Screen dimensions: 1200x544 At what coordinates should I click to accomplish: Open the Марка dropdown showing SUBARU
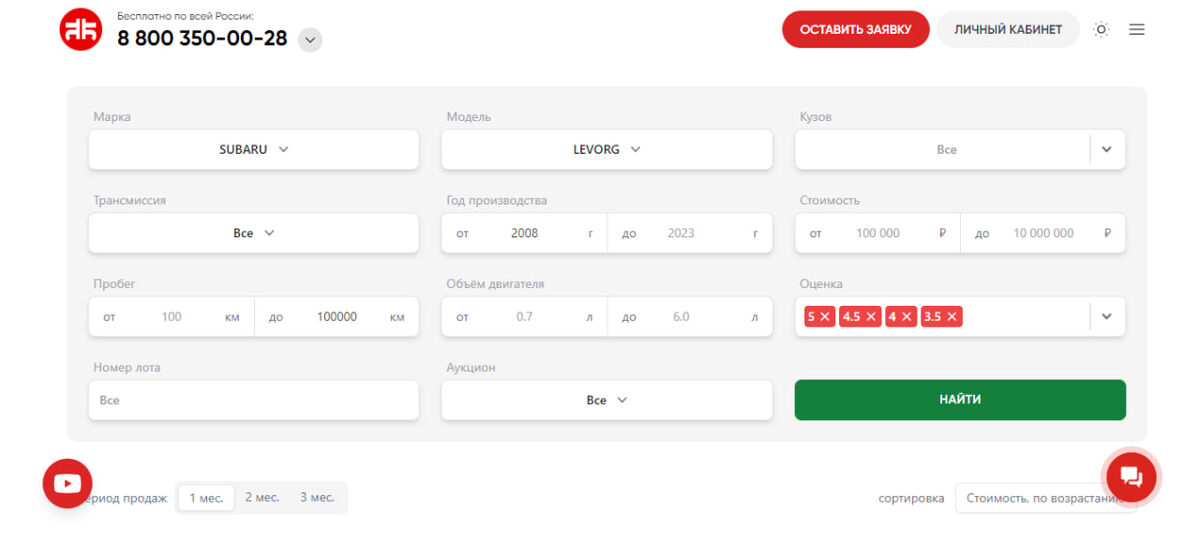pyautogui.click(x=254, y=150)
